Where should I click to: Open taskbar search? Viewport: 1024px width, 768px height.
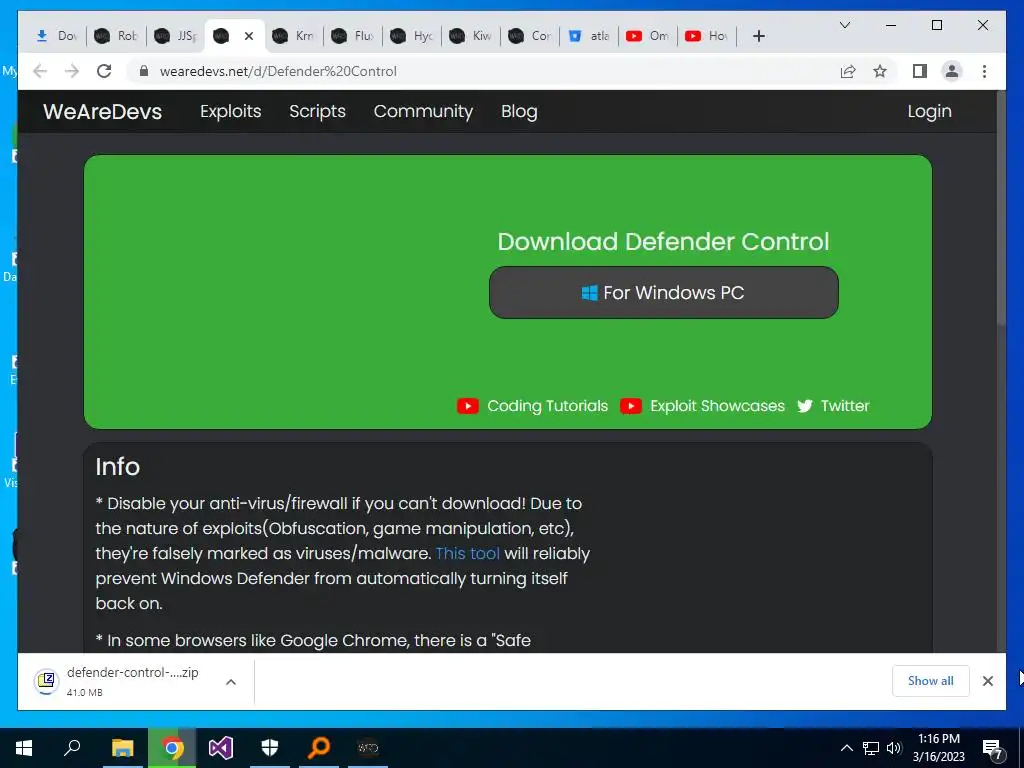(x=72, y=748)
